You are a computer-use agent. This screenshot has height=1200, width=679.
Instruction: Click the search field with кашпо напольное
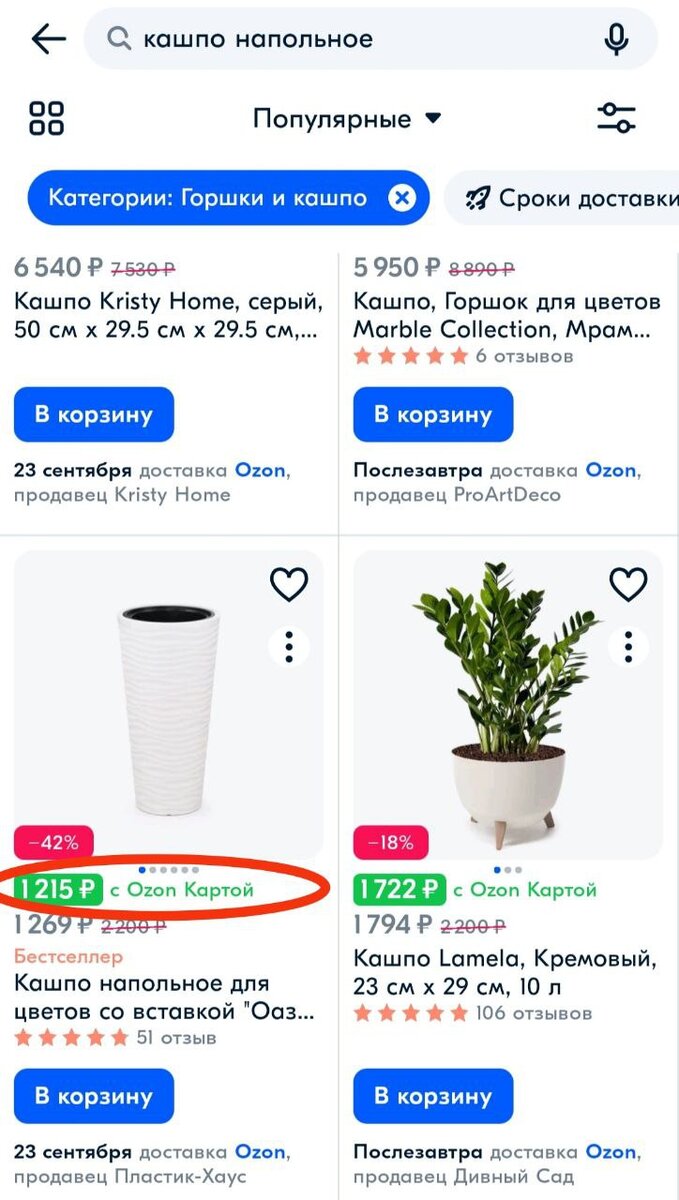(x=370, y=39)
